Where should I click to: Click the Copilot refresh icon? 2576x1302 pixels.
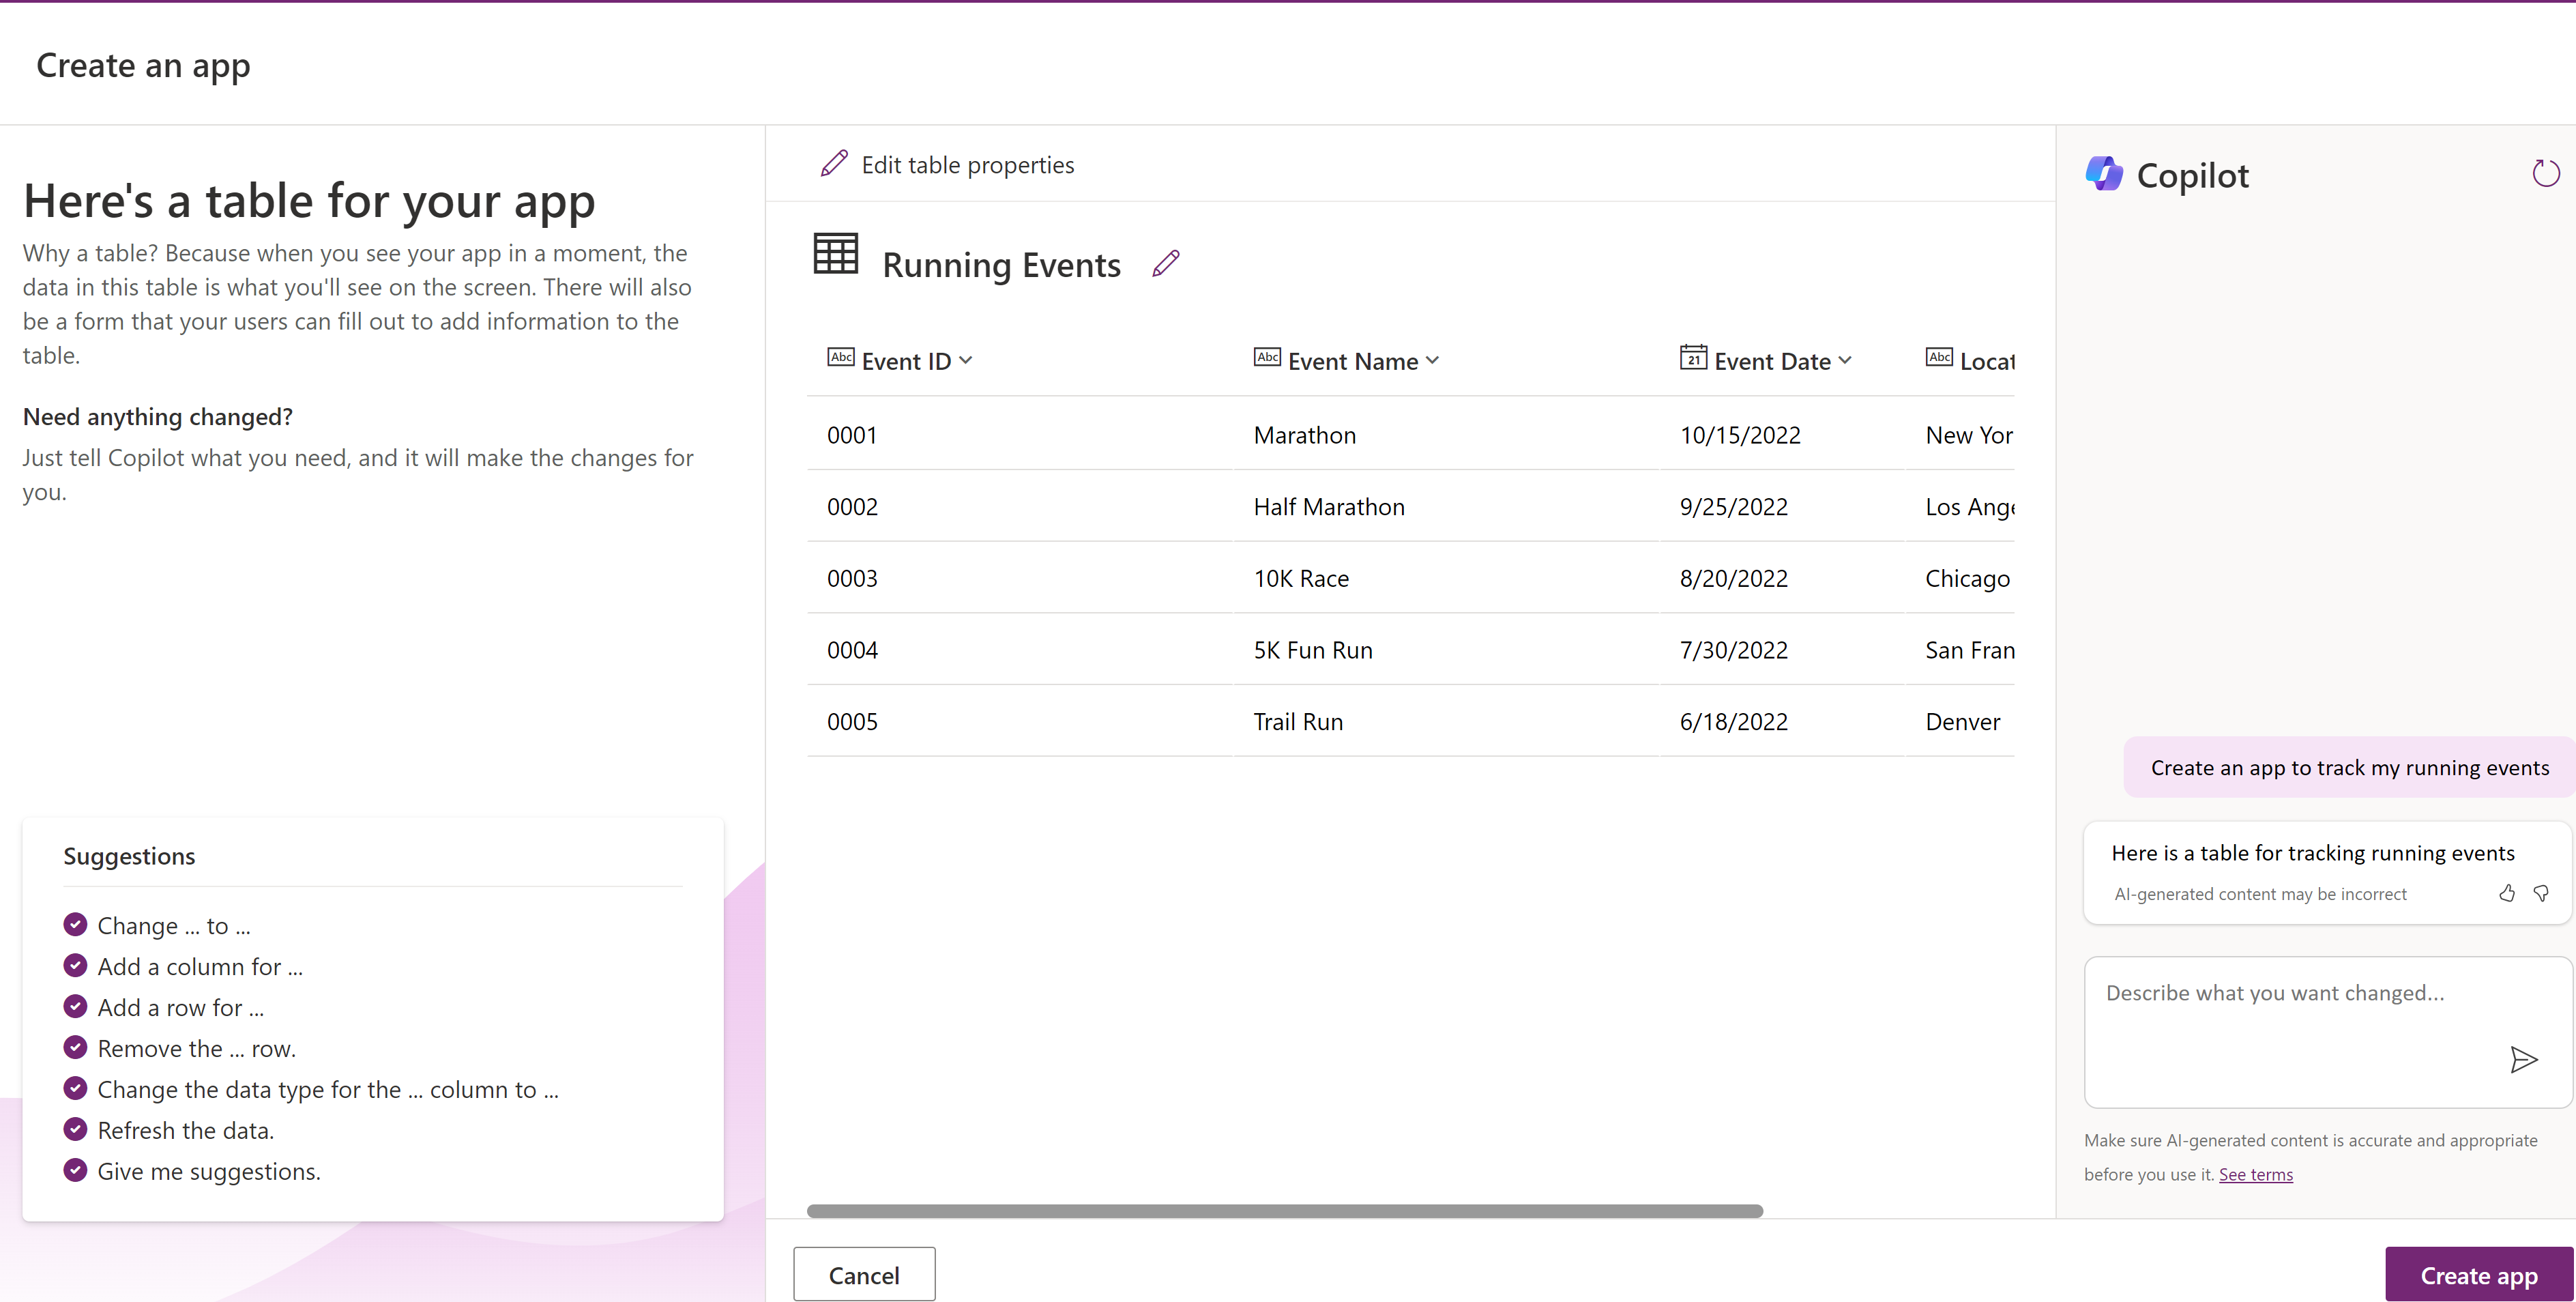click(x=2545, y=174)
